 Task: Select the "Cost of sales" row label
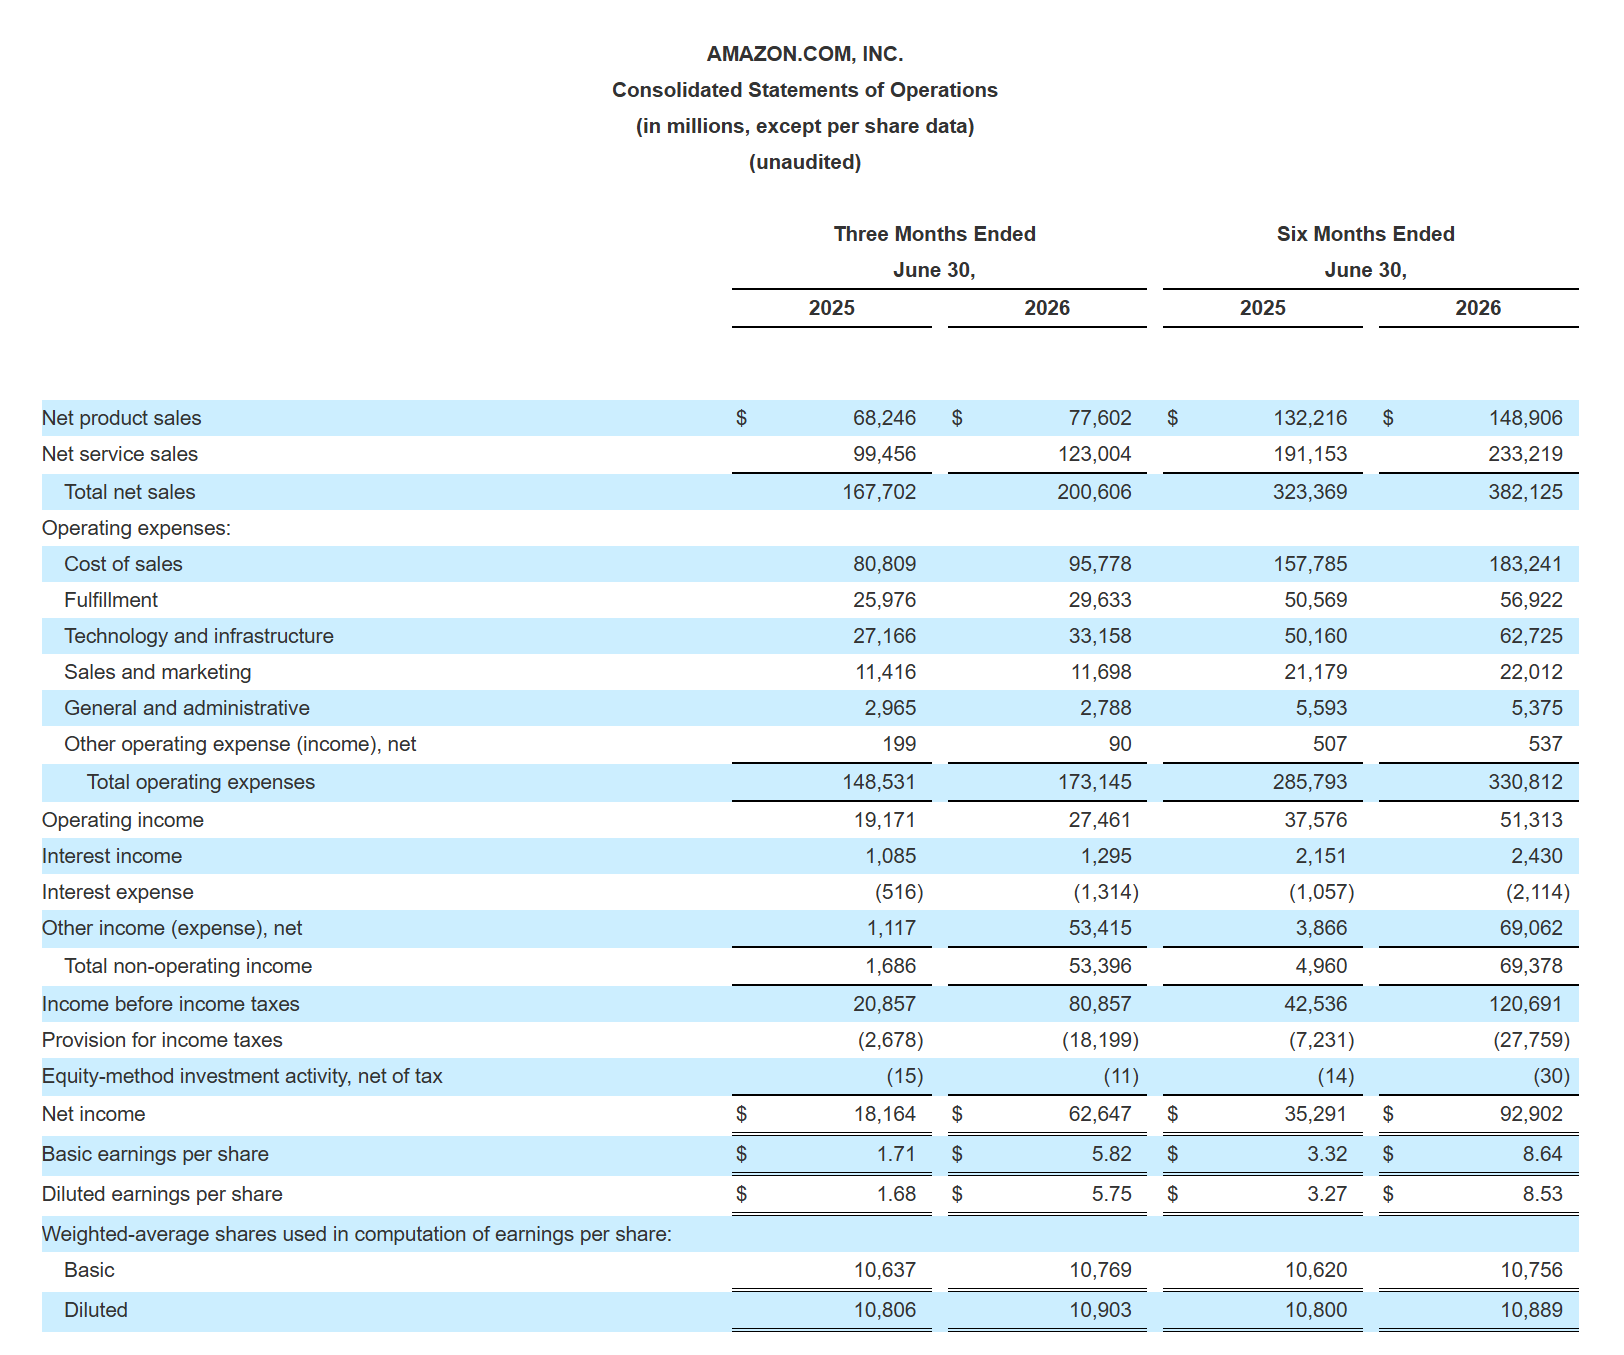tap(123, 564)
